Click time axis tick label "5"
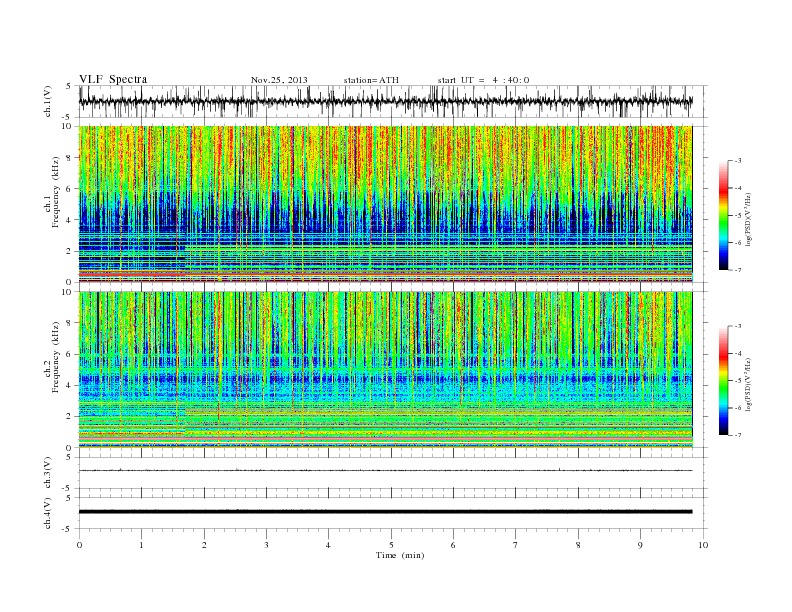This screenshot has width=792, height=612. point(391,545)
